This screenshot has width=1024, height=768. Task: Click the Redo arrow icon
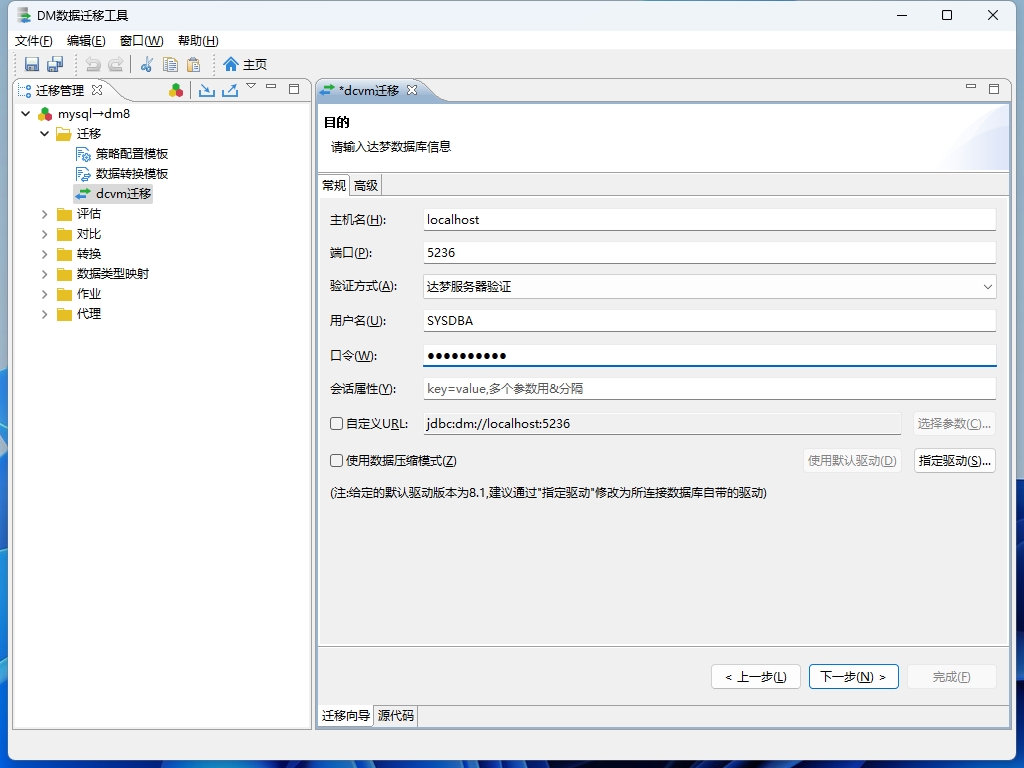pyautogui.click(x=116, y=64)
